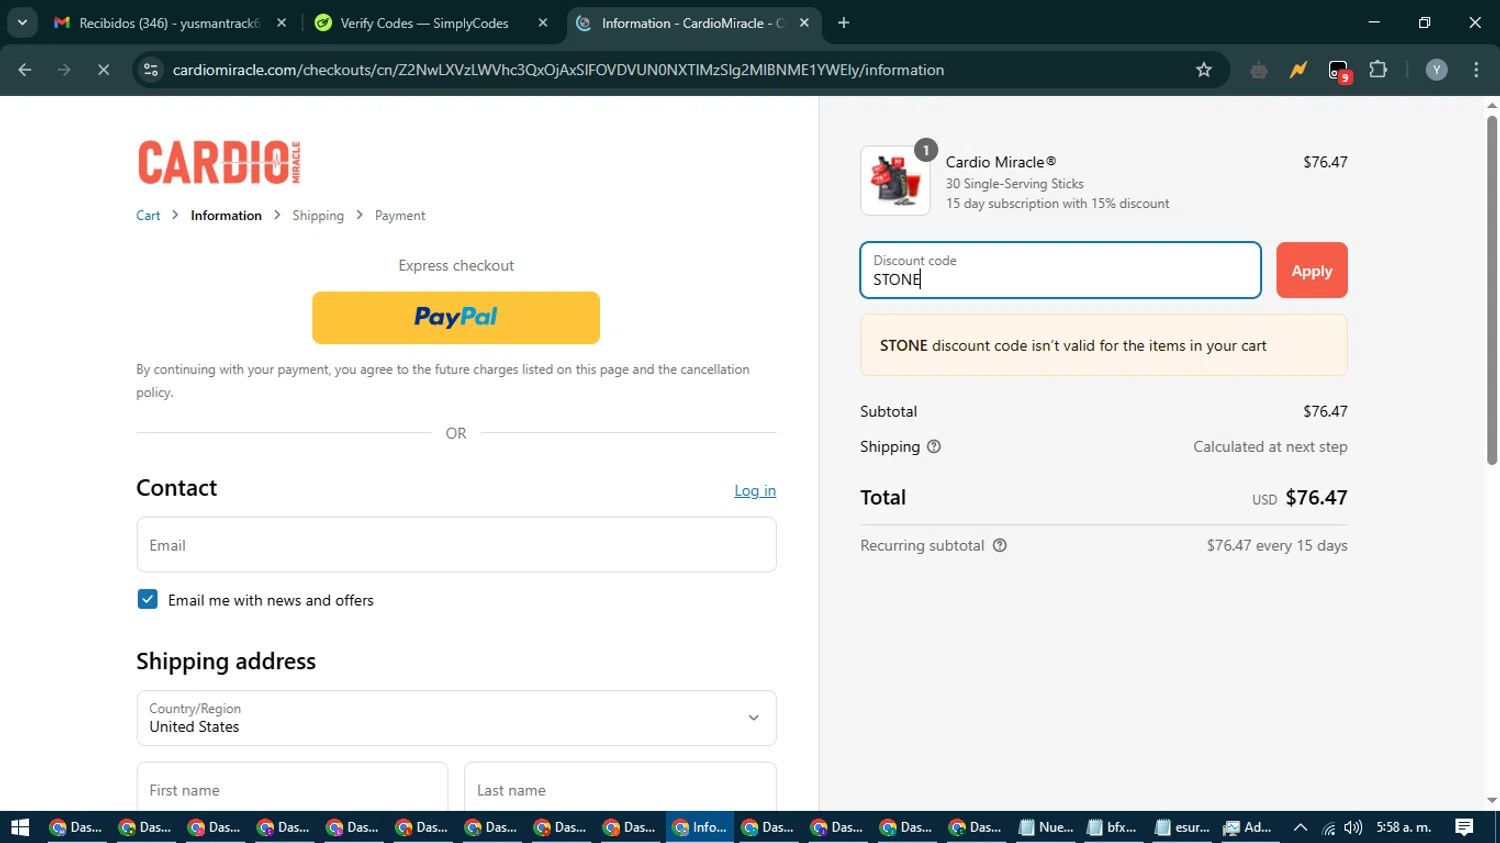Apply the discount code
The width and height of the screenshot is (1500, 843).
click(1312, 270)
